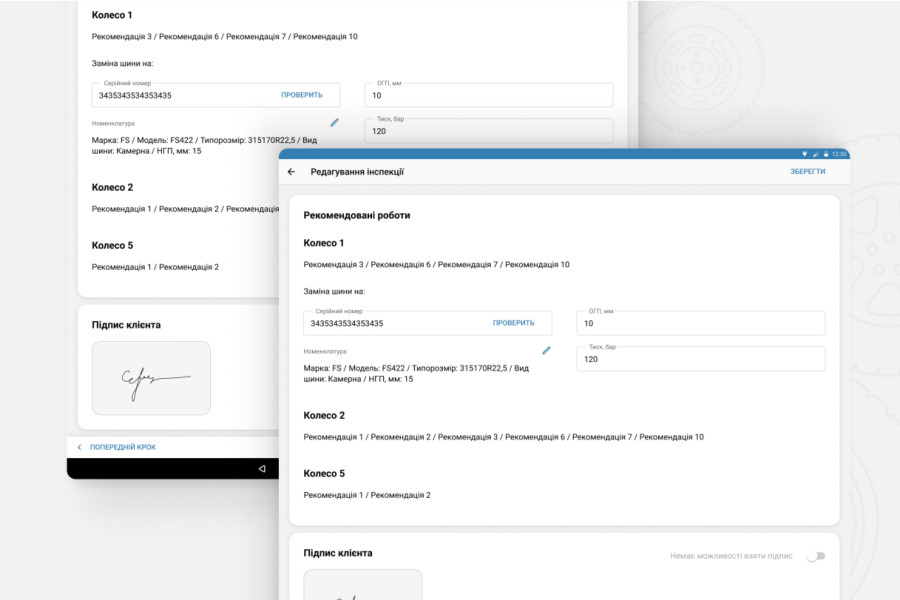Click the background-window Номенклатура pencil edit icon

334,123
